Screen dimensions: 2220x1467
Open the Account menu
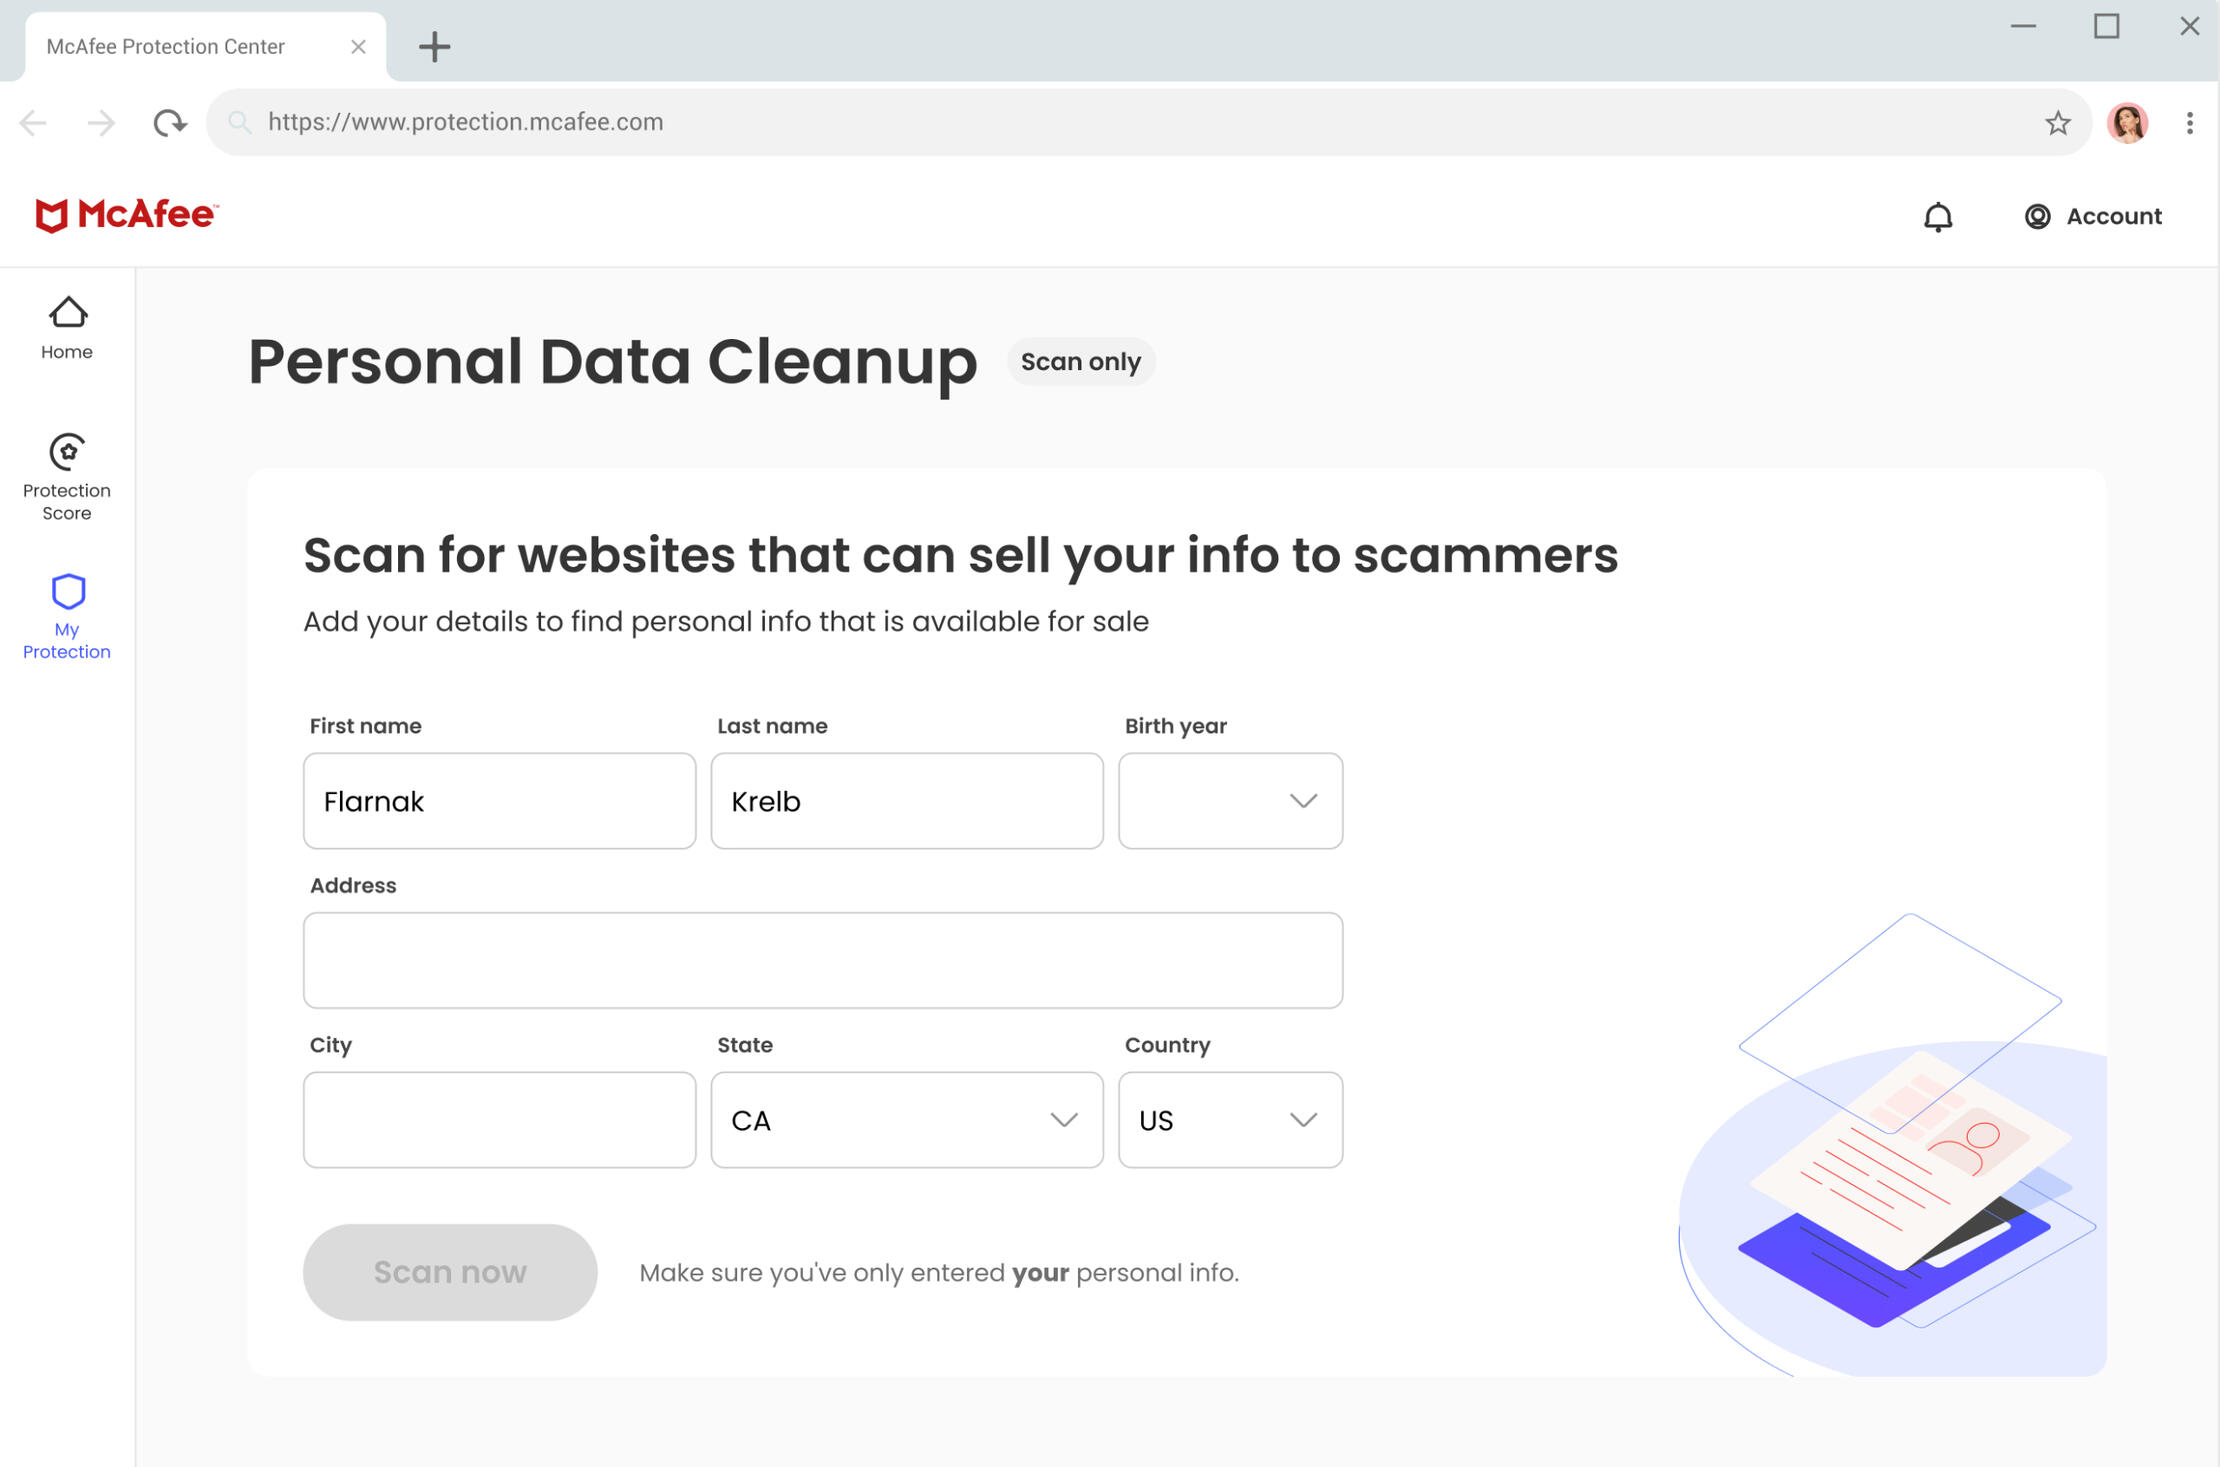(2092, 217)
